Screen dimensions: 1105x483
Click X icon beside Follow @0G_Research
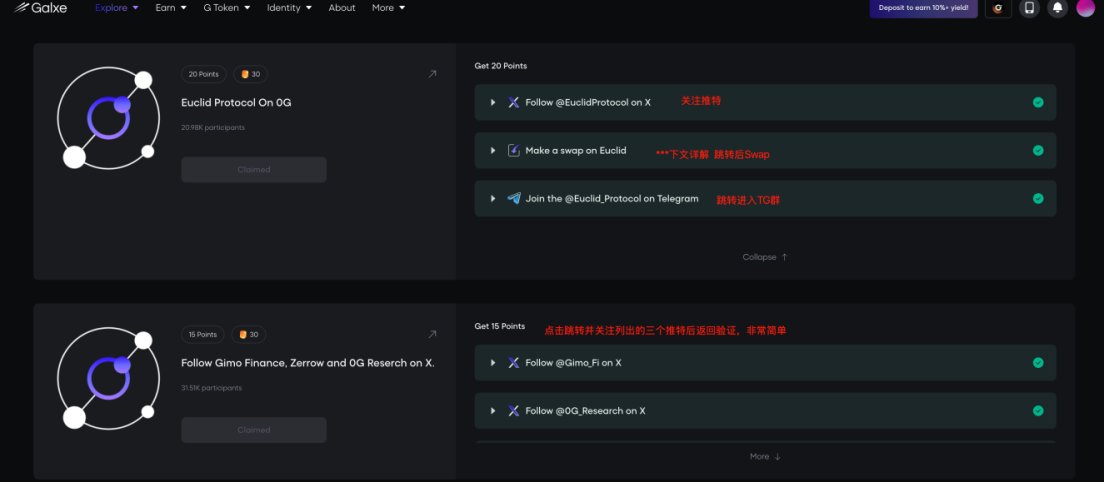(514, 410)
